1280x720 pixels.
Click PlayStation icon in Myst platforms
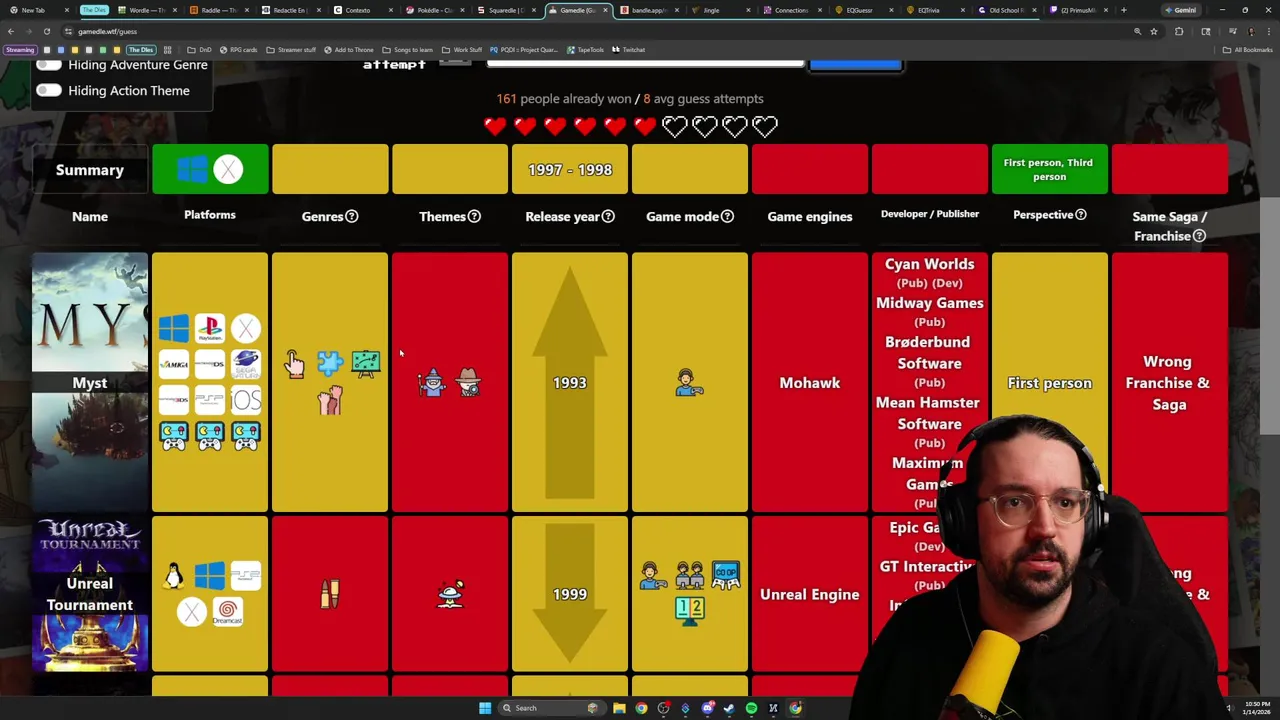click(210, 328)
